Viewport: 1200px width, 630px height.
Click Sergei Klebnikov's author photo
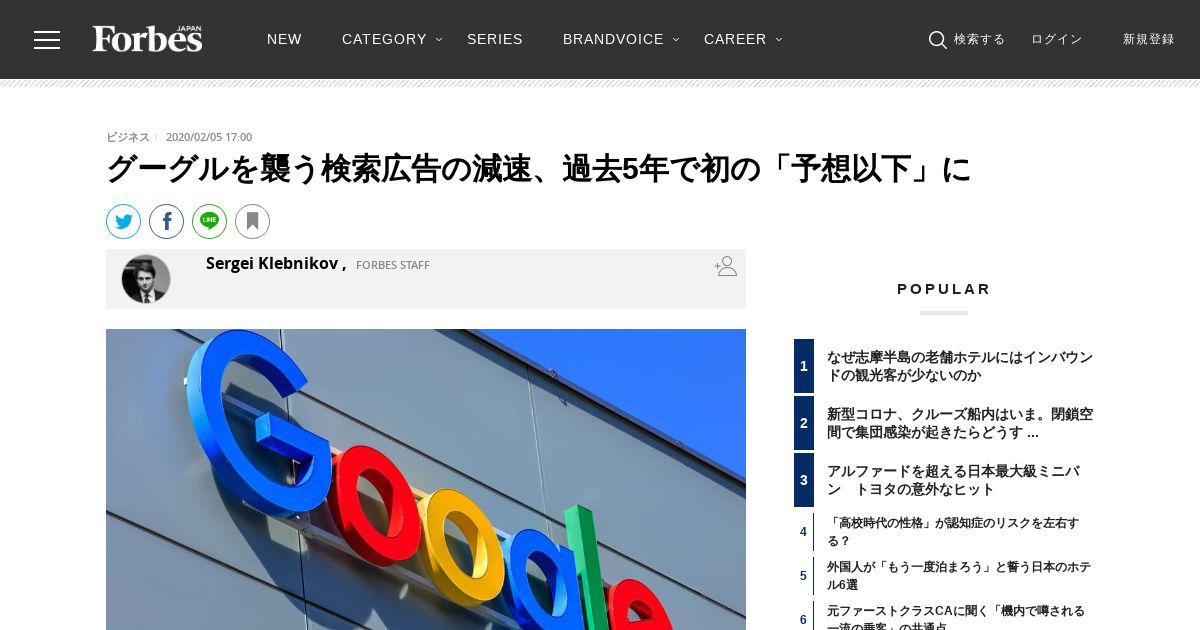click(146, 279)
